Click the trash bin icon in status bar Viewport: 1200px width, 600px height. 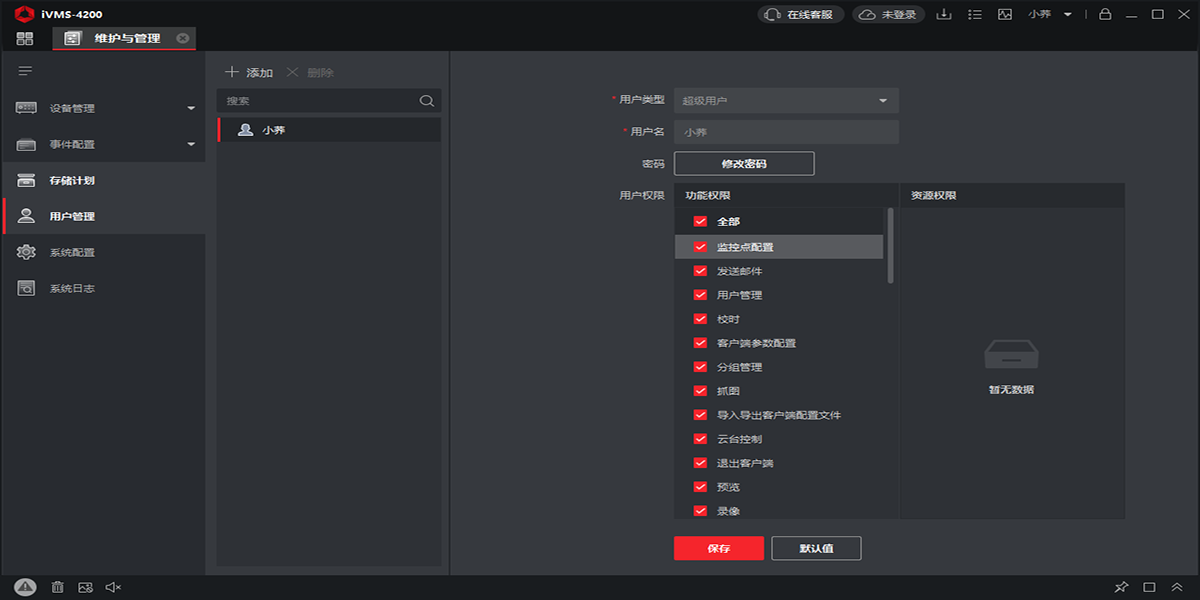point(58,587)
